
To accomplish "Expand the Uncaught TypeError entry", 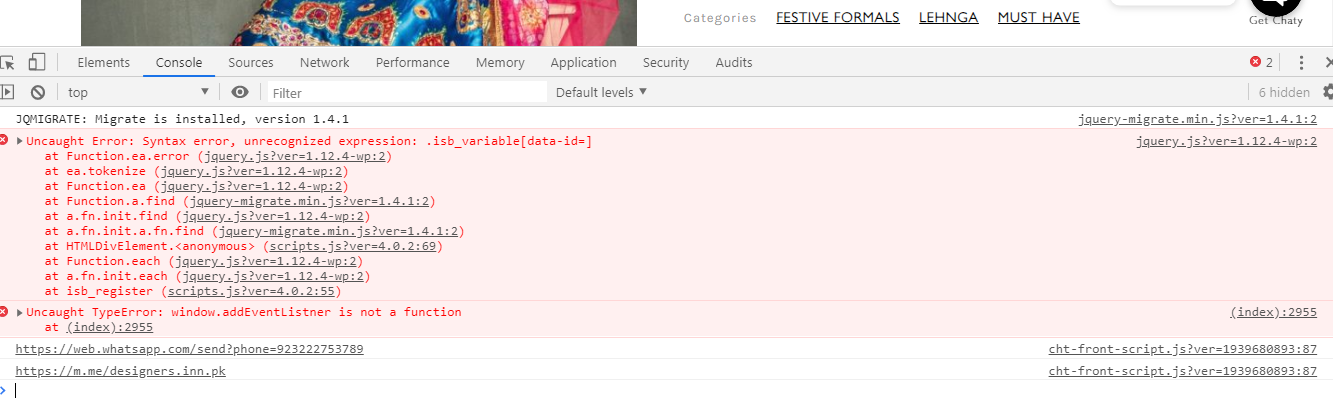I will (x=20, y=312).
